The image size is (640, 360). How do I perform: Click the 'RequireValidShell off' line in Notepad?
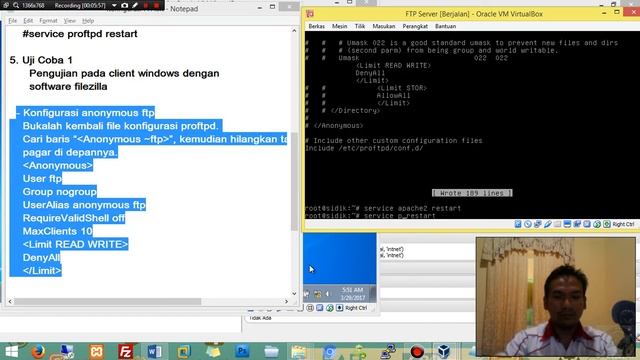coord(74,218)
